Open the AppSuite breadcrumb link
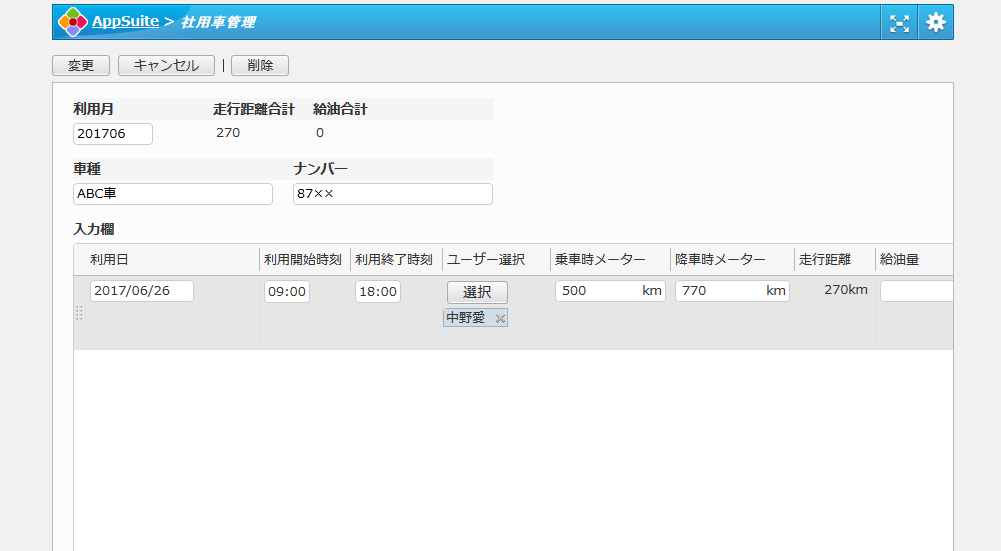 point(124,21)
